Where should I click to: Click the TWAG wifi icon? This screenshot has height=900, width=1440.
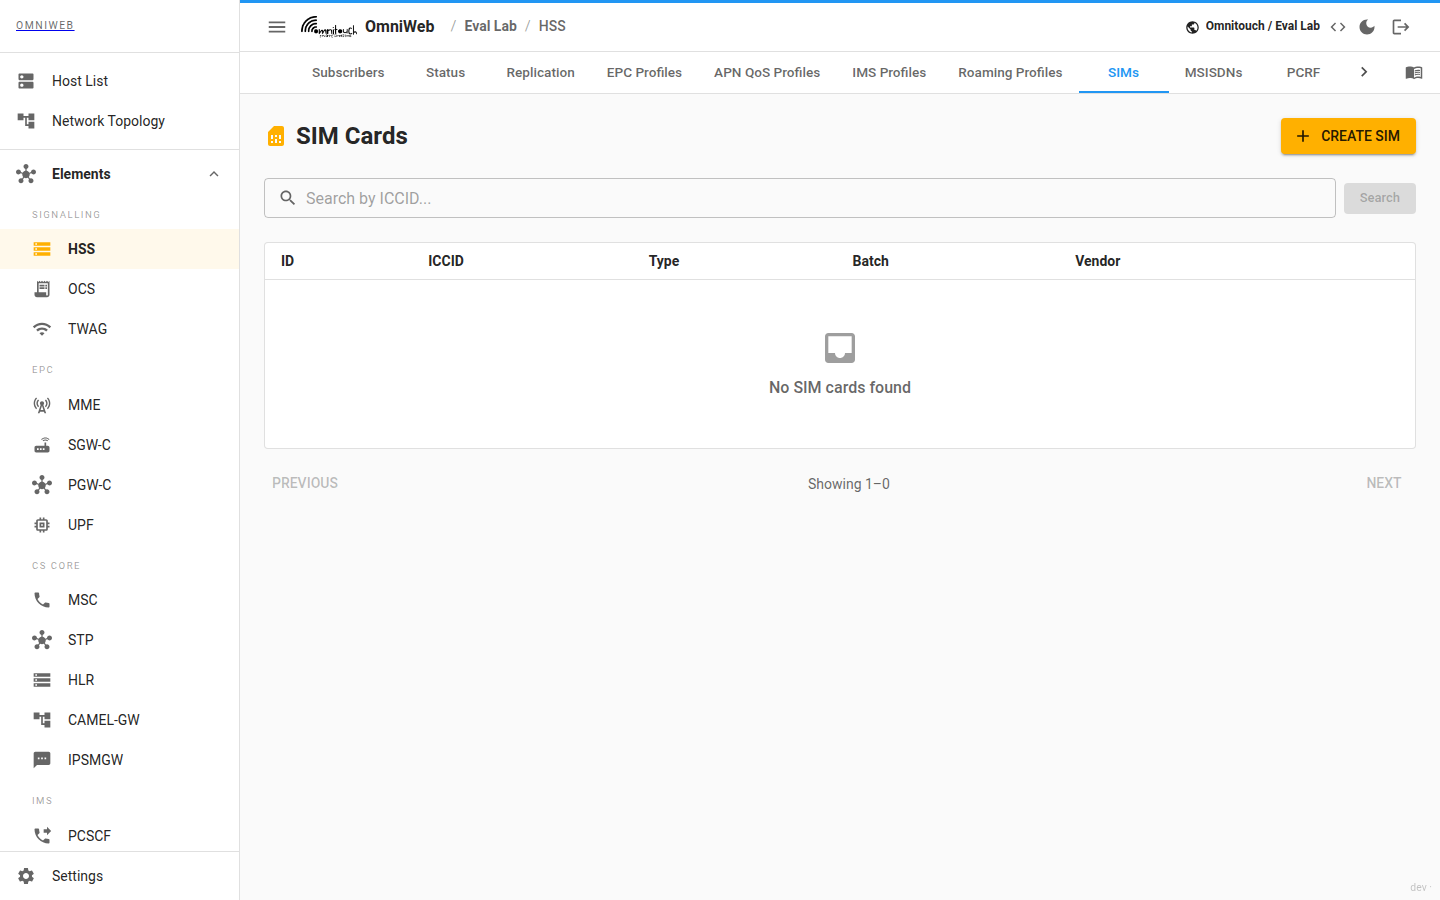coord(42,329)
